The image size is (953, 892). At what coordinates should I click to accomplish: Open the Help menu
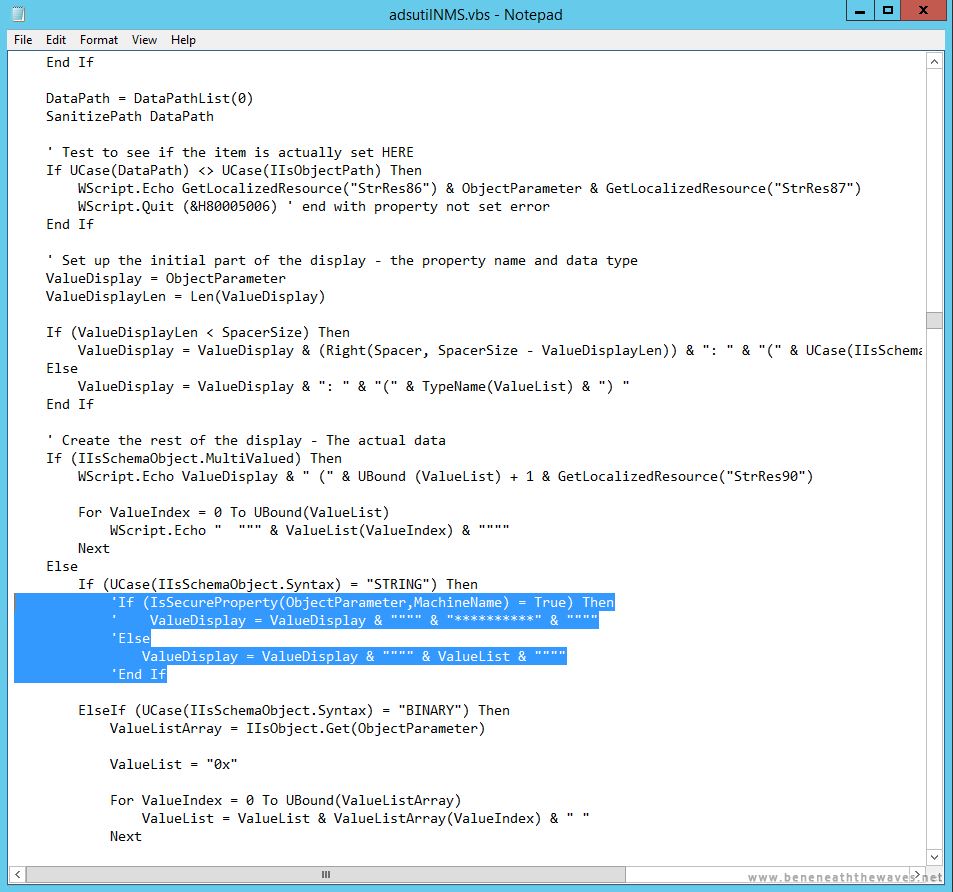(183, 40)
